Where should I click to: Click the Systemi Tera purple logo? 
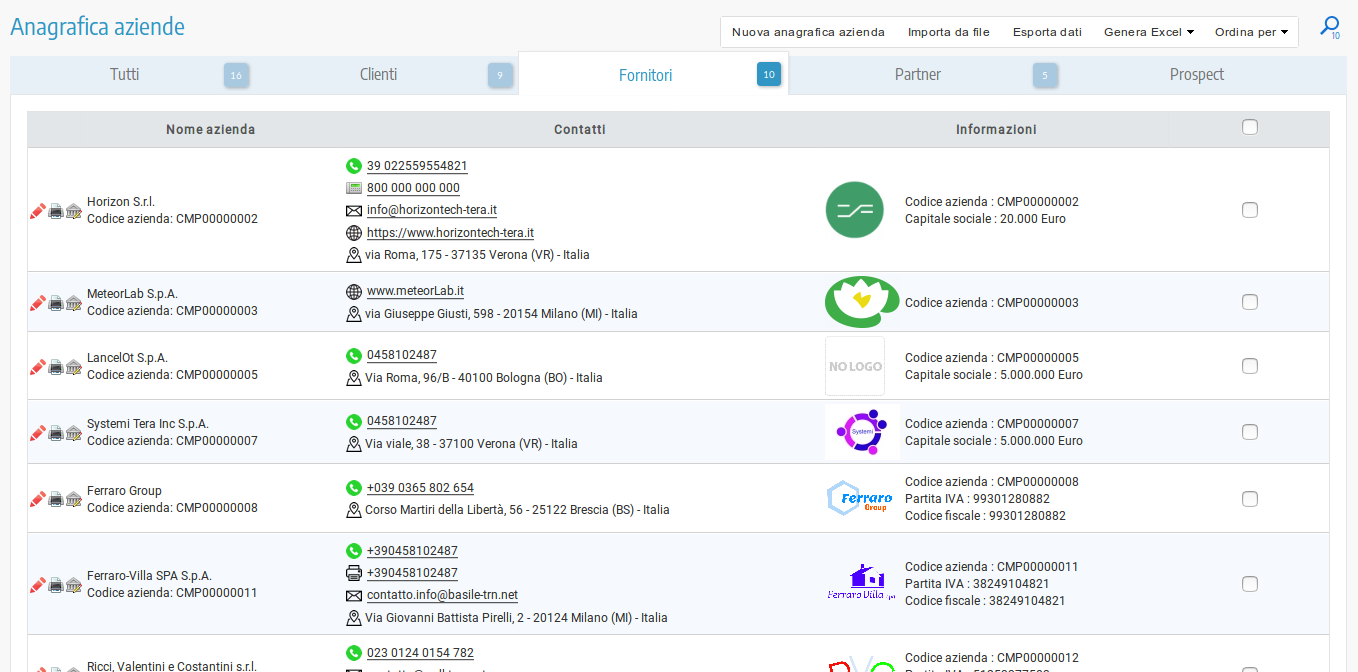[862, 432]
